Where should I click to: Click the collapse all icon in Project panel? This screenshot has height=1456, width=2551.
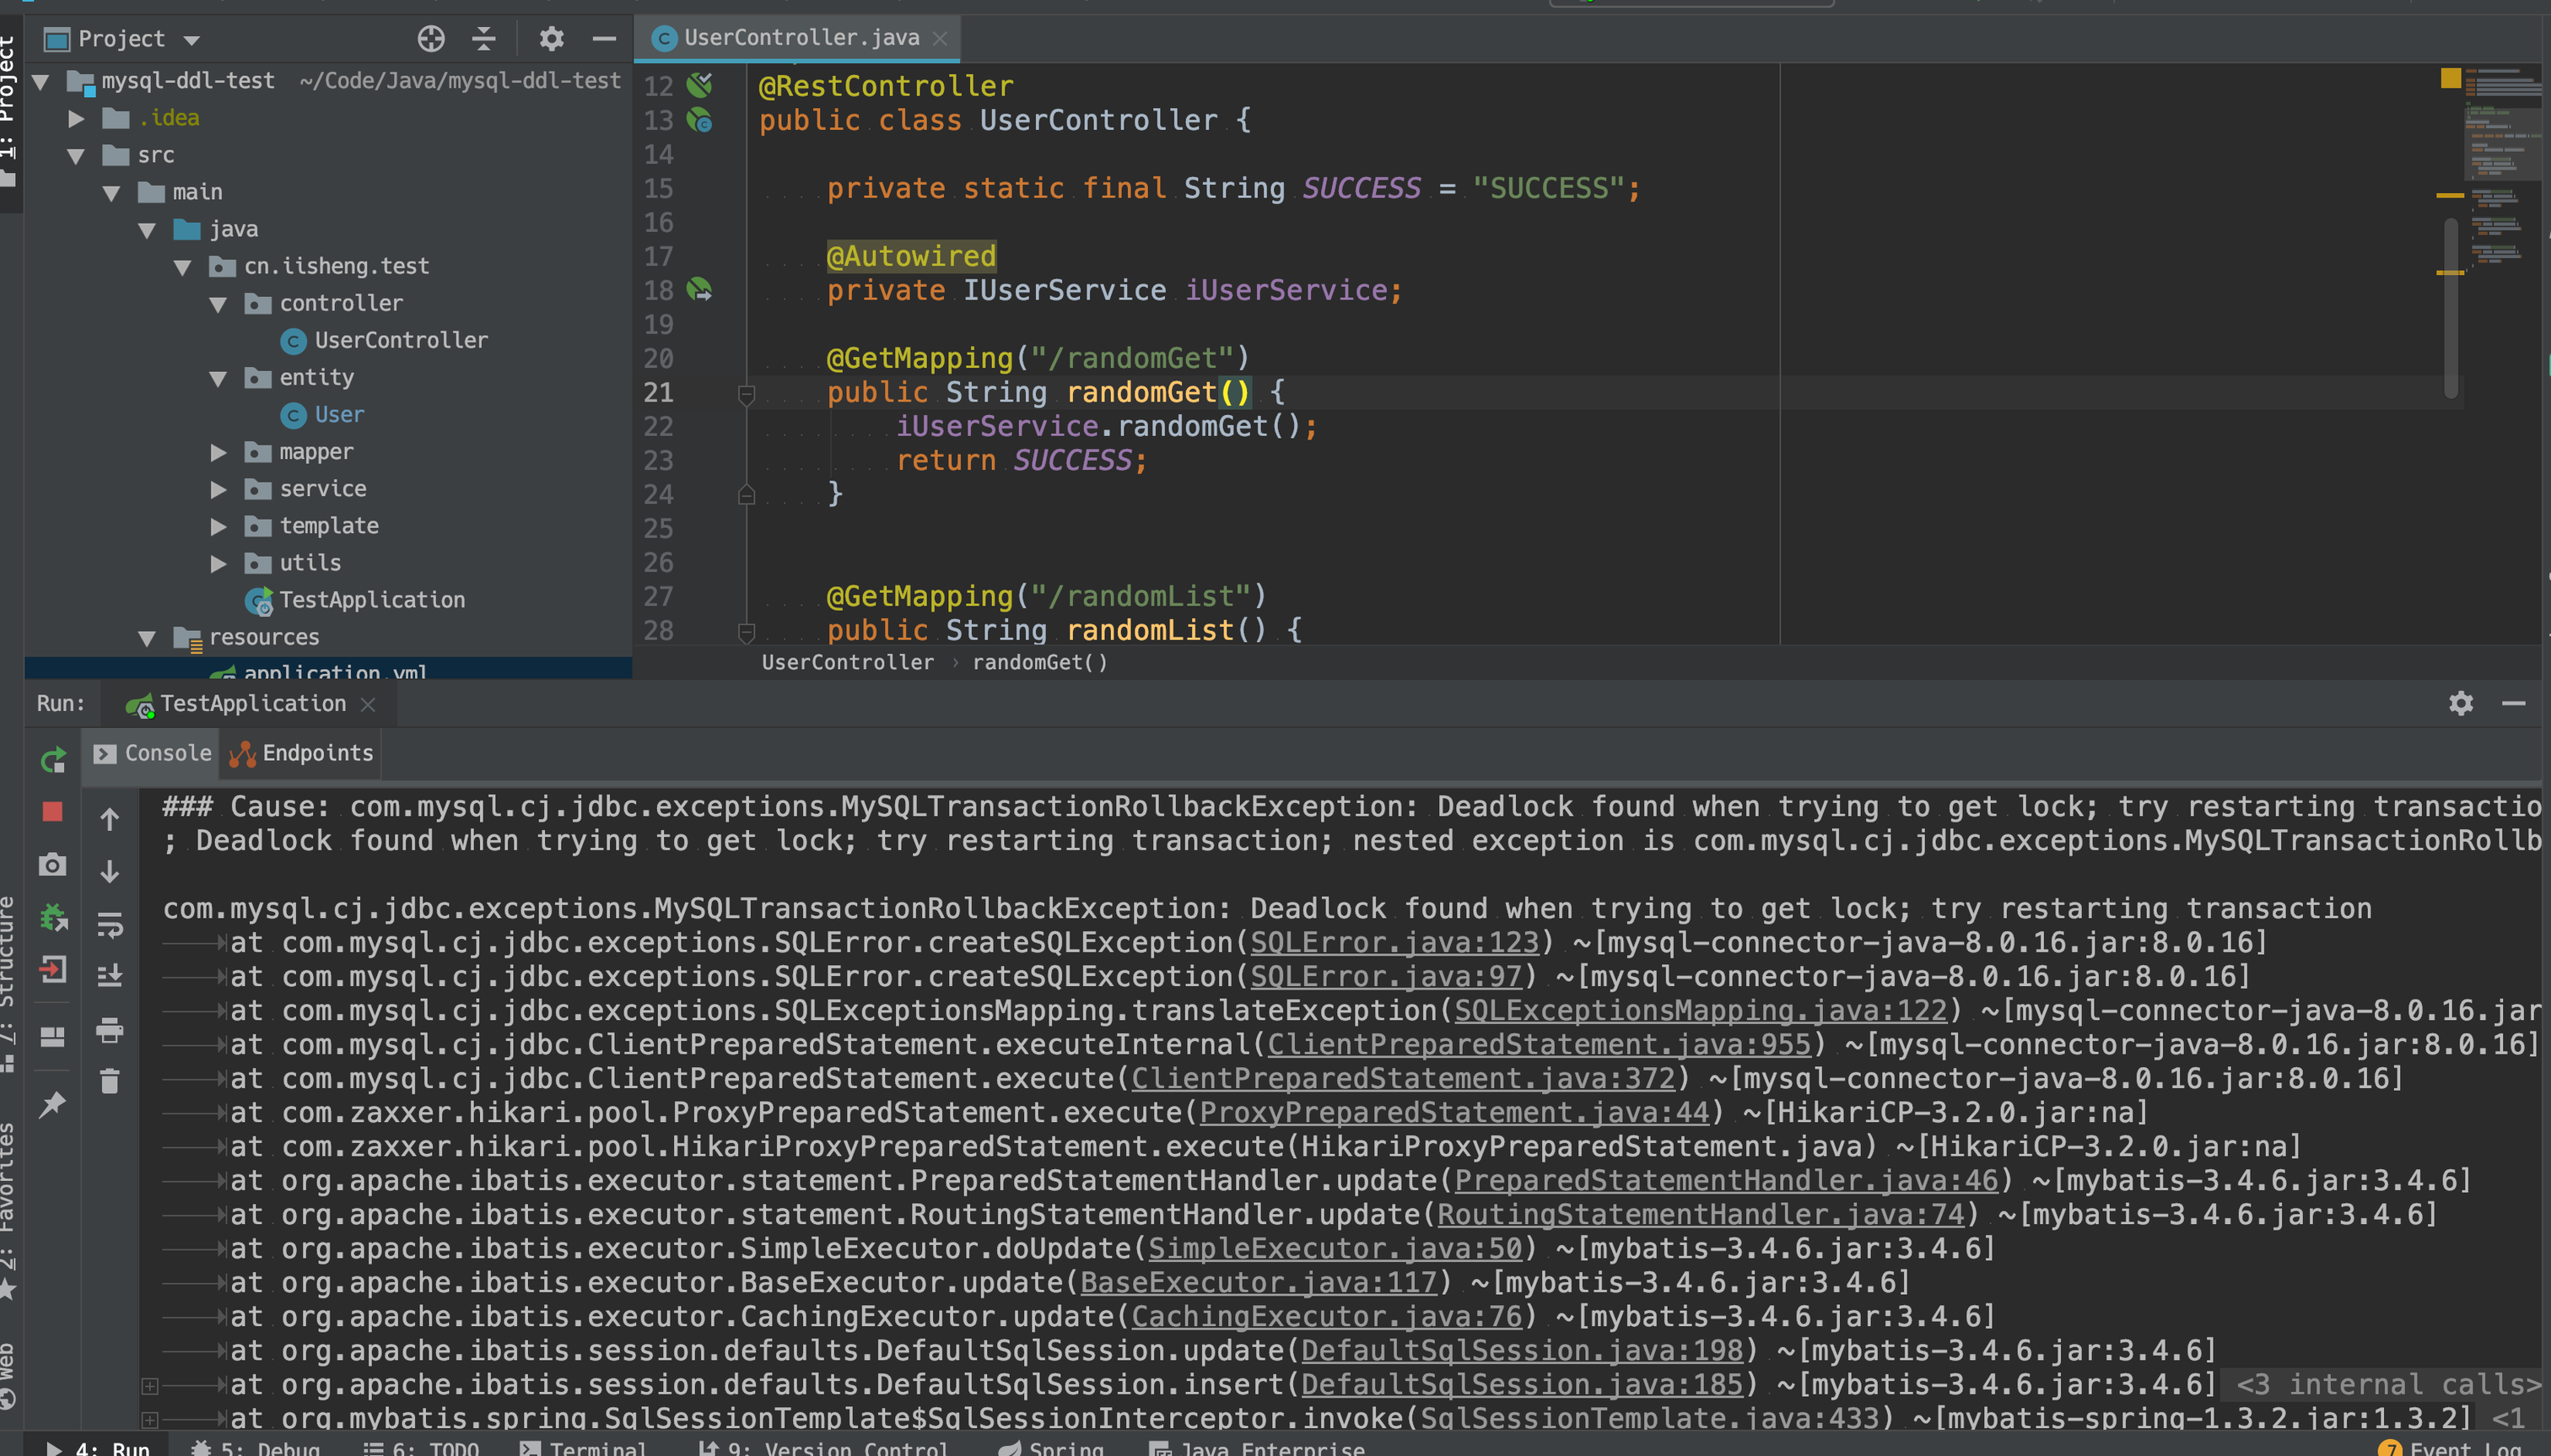484,39
